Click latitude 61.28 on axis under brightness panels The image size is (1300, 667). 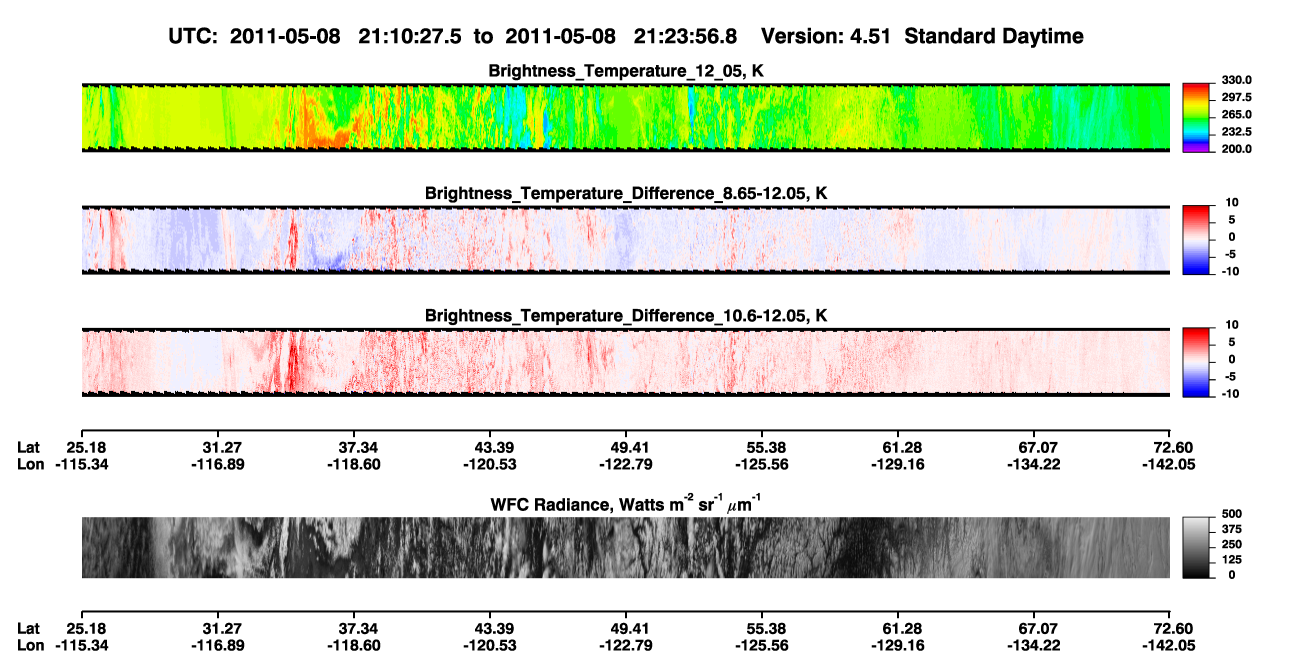(x=902, y=447)
